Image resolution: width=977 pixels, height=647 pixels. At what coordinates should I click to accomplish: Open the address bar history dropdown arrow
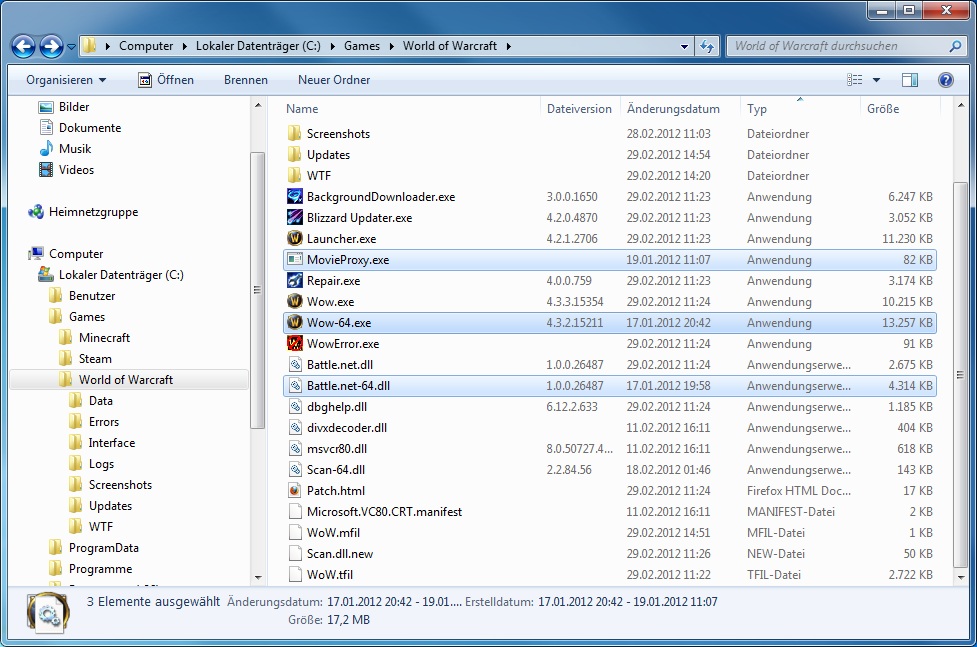click(684, 46)
